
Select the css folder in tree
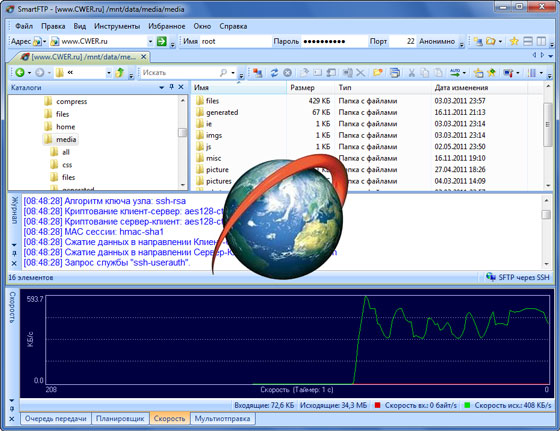point(67,165)
